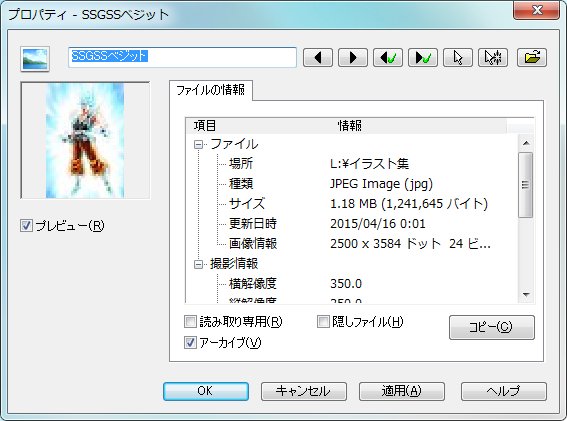Image resolution: width=567 pixels, height=421 pixels.
Task: Go to next file with right arrow button
Action: 353,58
